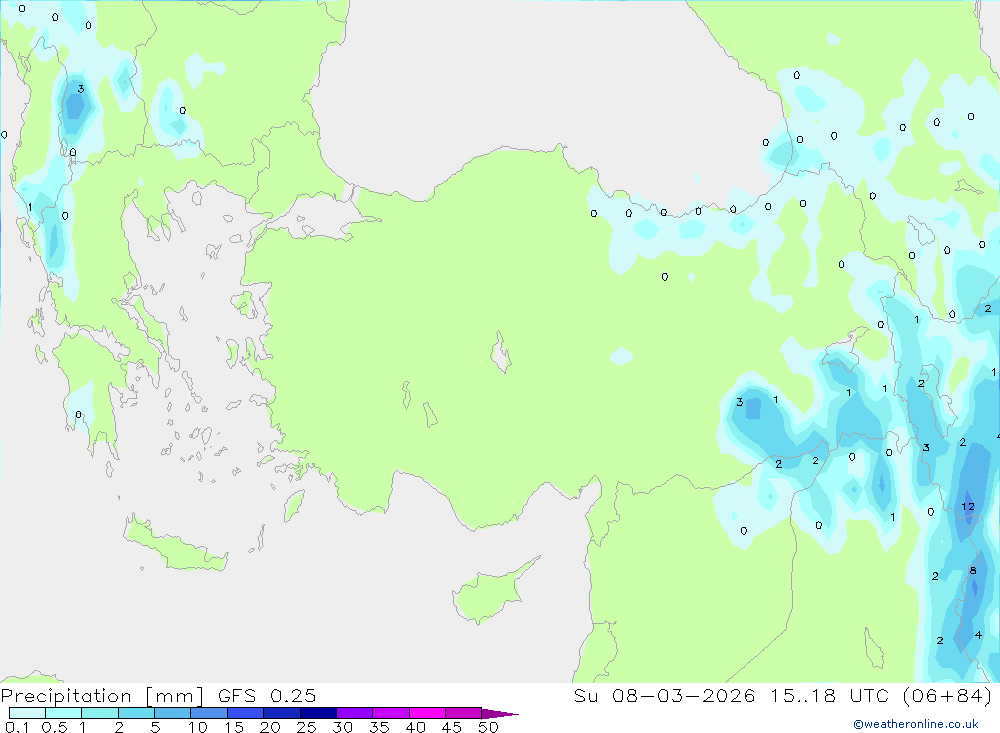Pick the 5–10 mm legend color swatch
The image size is (1000, 733).
click(x=172, y=713)
